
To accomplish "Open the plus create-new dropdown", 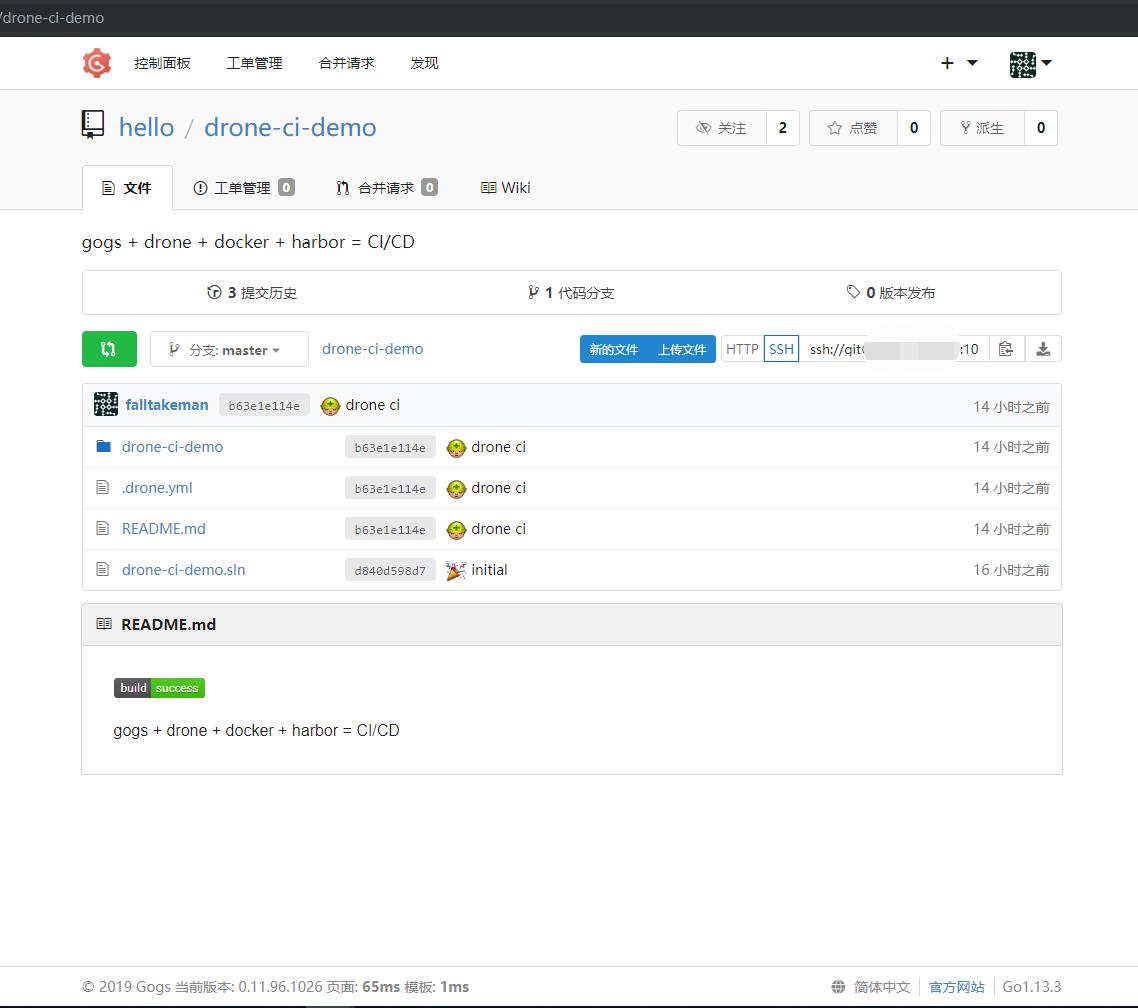I will (x=959, y=63).
